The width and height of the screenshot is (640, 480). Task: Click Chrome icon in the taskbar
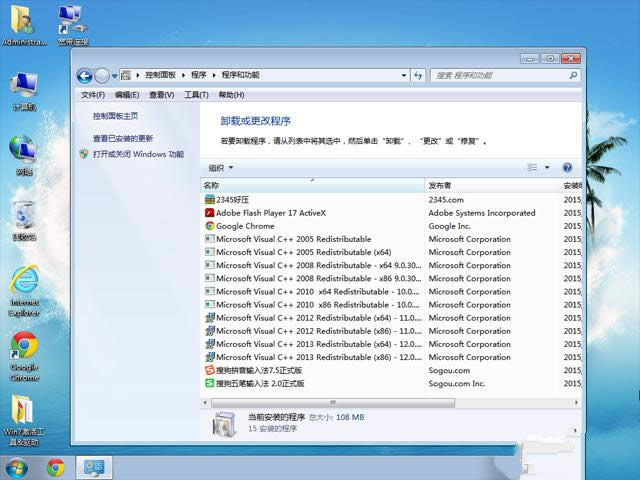(55, 467)
